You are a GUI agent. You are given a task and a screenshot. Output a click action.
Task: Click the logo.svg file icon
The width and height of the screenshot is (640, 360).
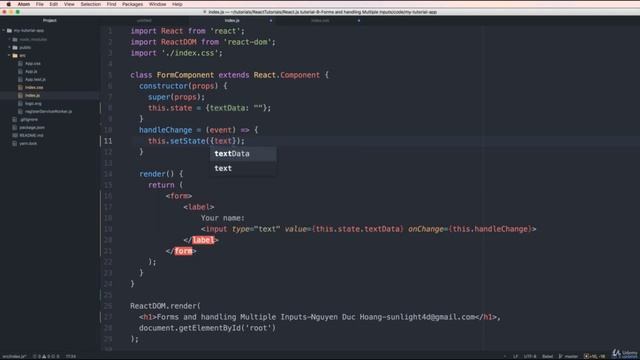(x=20, y=104)
